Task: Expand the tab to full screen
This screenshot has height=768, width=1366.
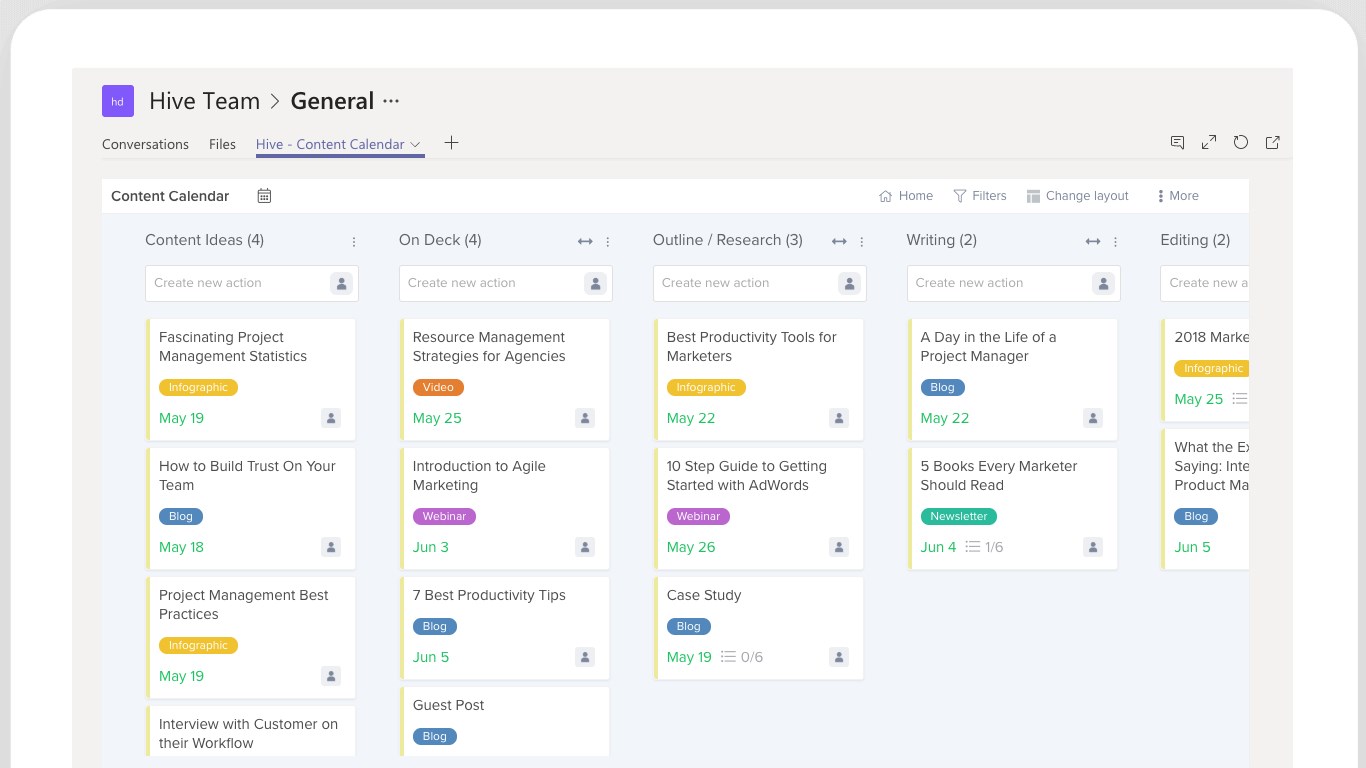Action: click(1209, 143)
